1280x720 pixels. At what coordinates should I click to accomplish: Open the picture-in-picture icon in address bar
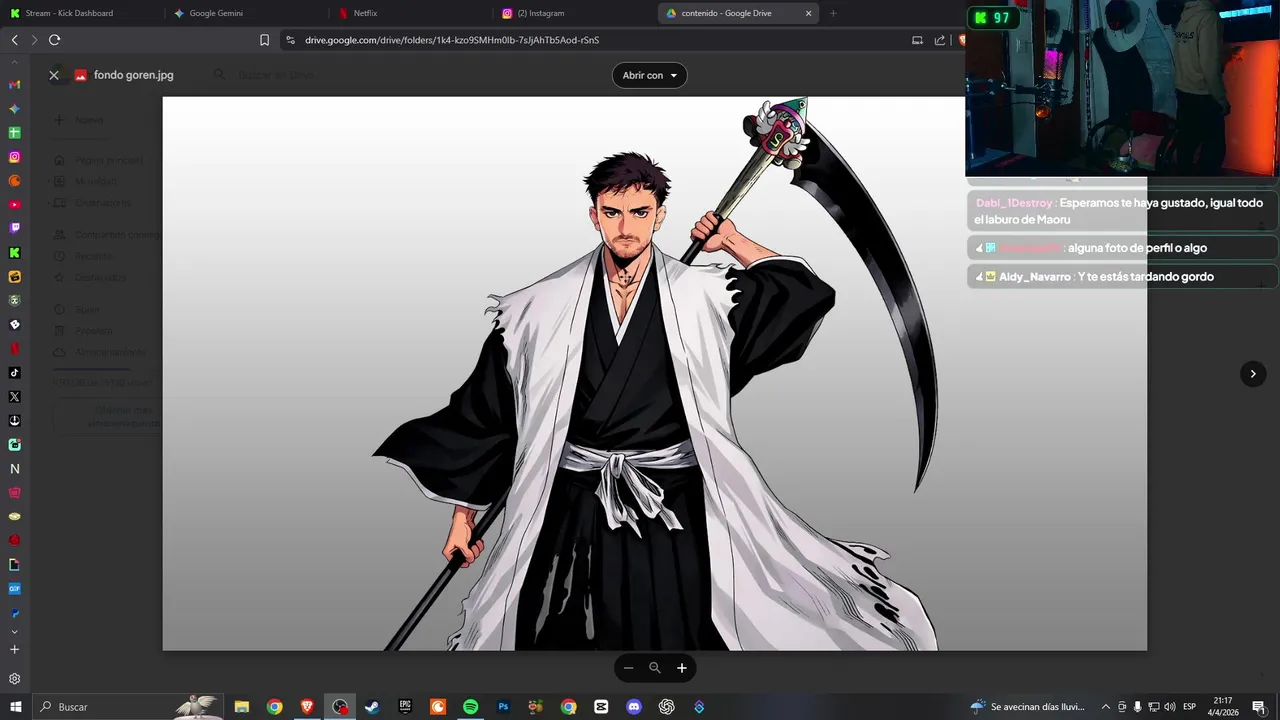click(x=917, y=40)
